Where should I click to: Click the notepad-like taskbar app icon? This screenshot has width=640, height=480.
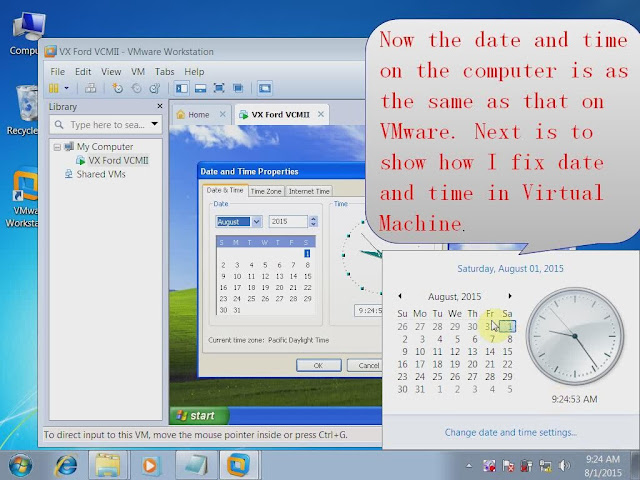click(x=195, y=465)
